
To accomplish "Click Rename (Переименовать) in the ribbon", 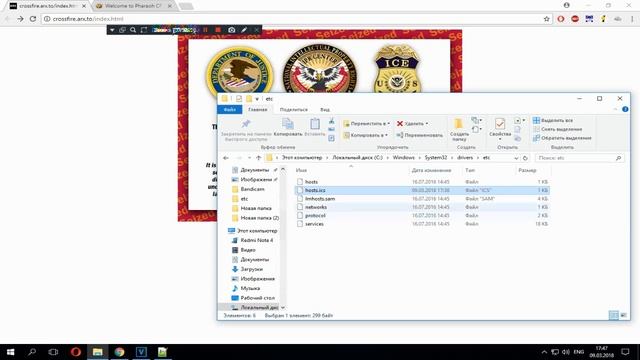I will pyautogui.click(x=419, y=135).
